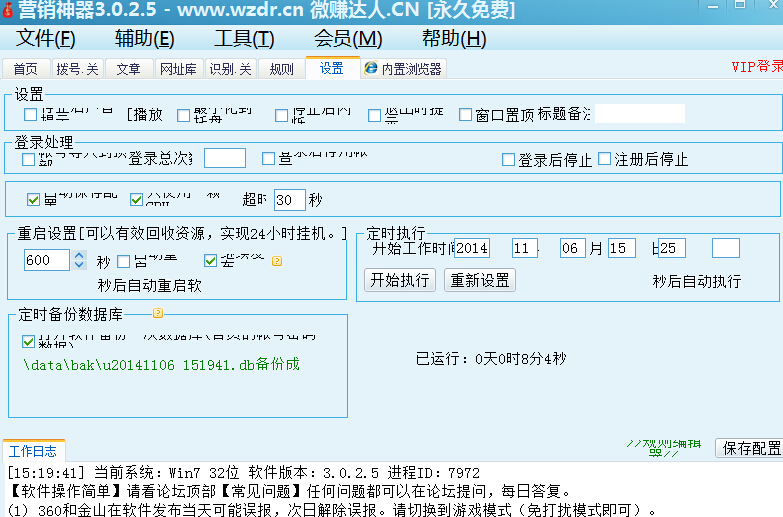The width and height of the screenshot is (783, 517).
Task: Click green backup path text \data\bak\u20141106
Action: click(x=161, y=364)
